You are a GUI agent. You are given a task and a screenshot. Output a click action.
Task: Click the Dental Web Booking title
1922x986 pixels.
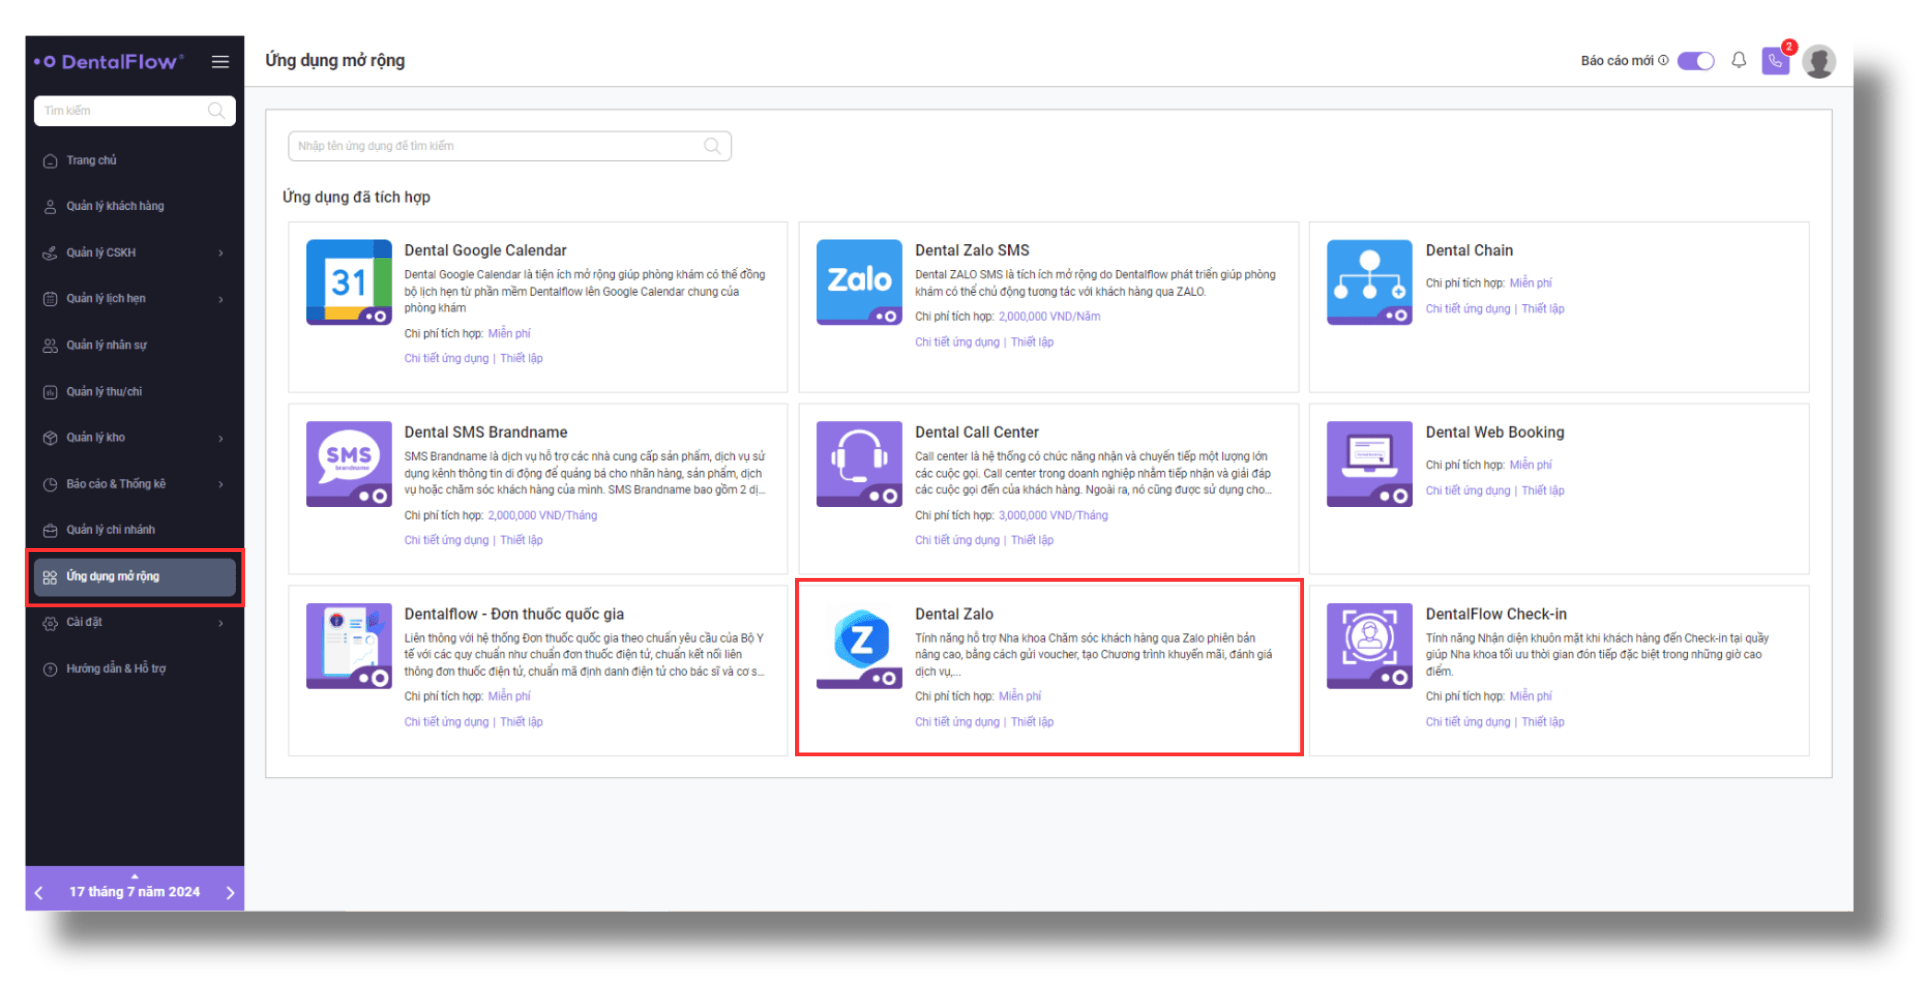coord(1494,432)
